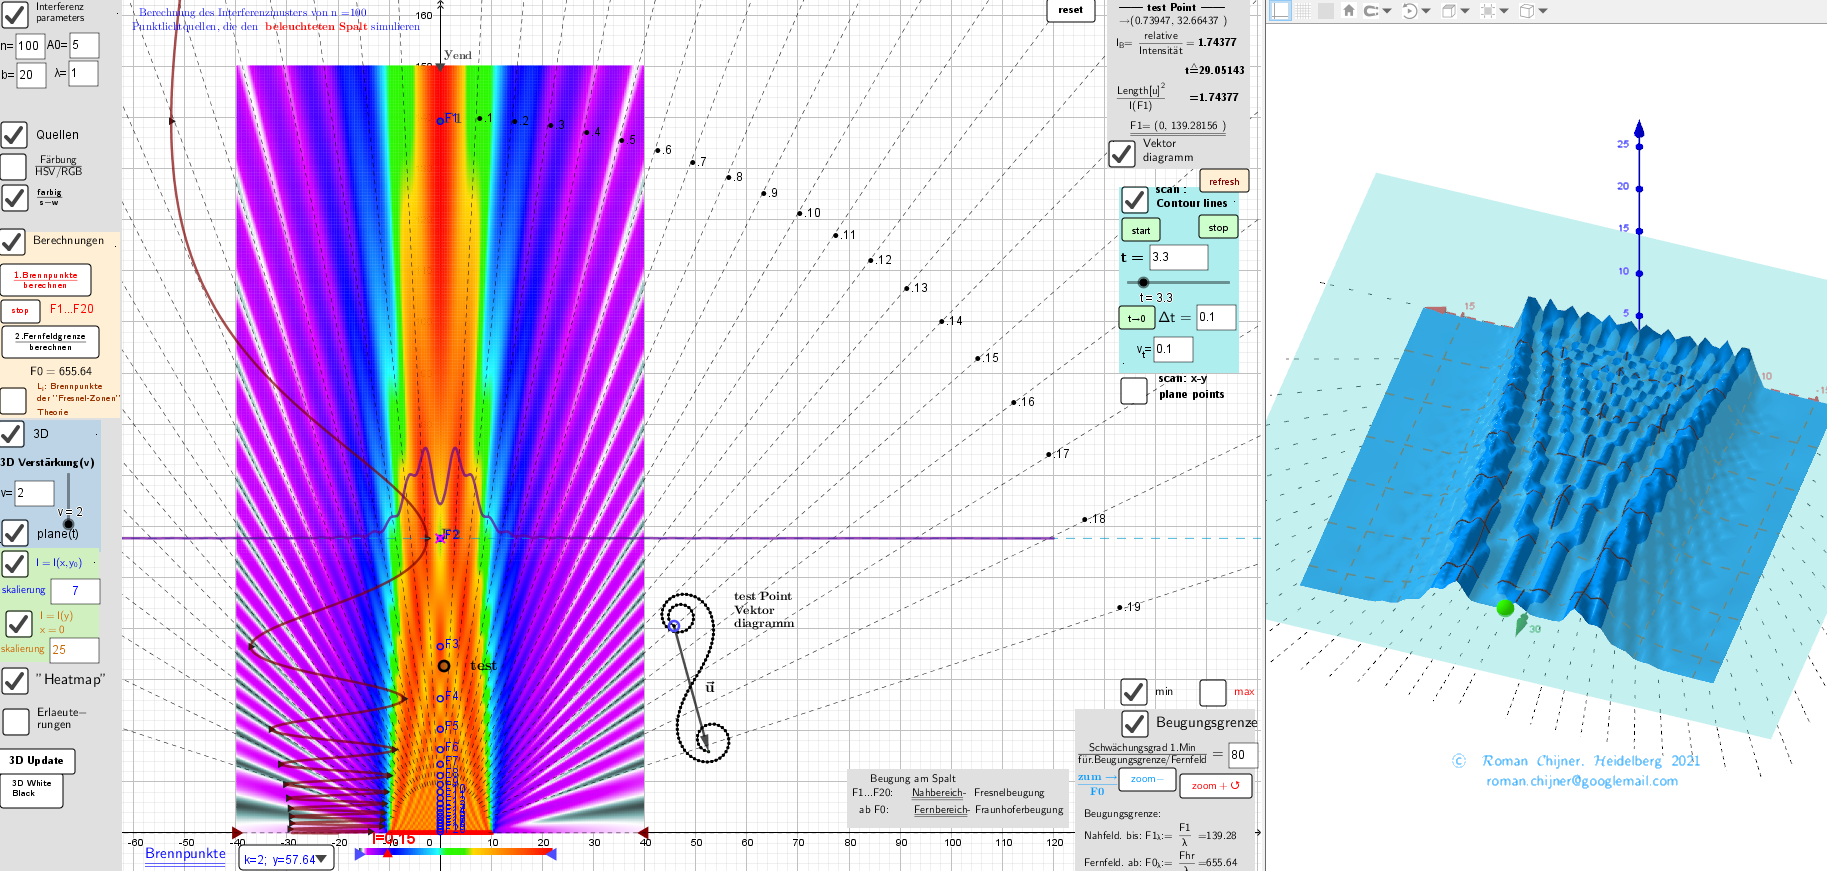
Task: Toggle the 3D checkbox
Action: pyautogui.click(x=12, y=433)
